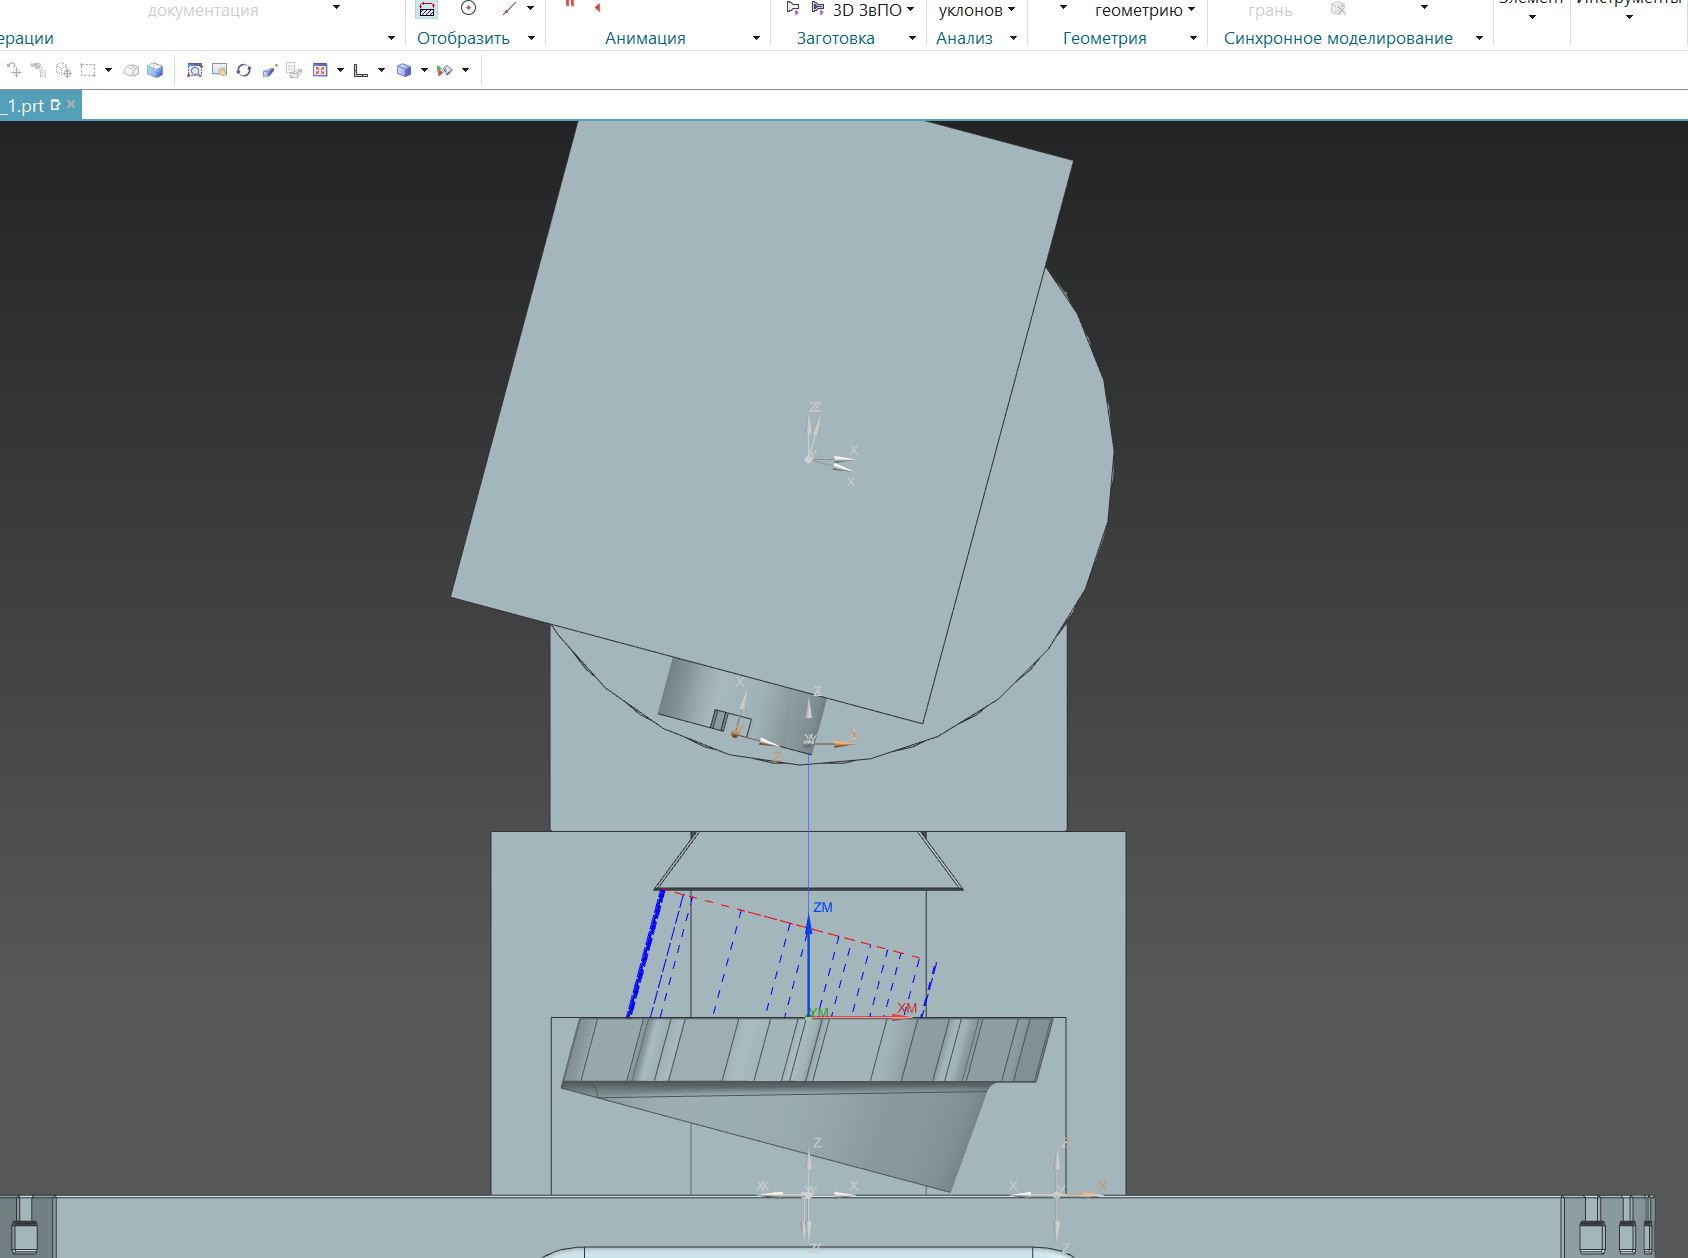1688x1258 pixels.
Task: Click the Анимация group label
Action: click(x=645, y=38)
